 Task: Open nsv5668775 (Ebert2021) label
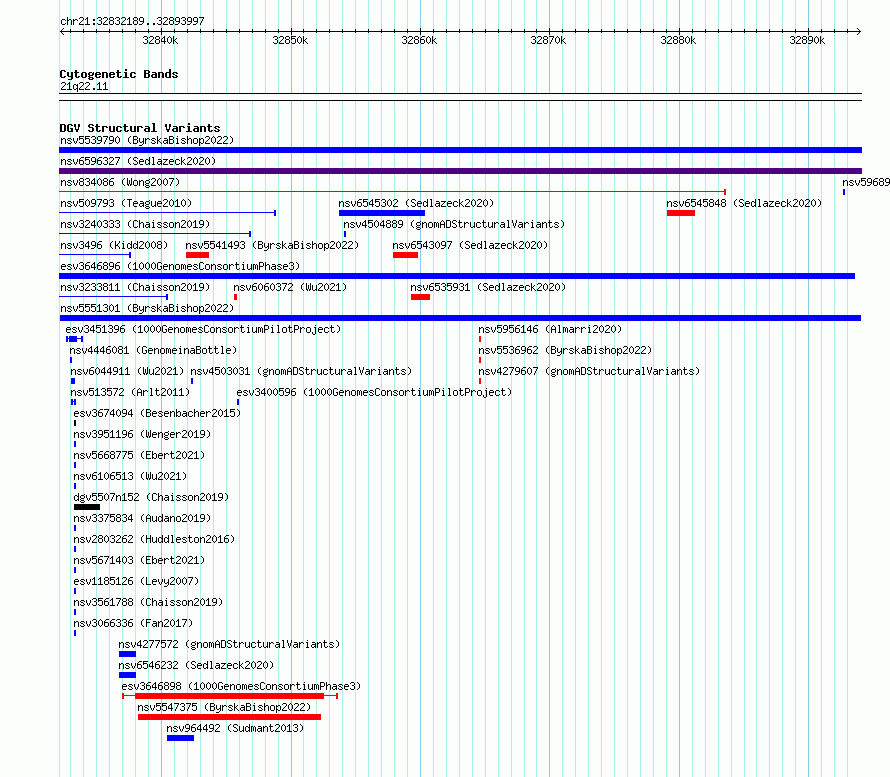pos(139,455)
